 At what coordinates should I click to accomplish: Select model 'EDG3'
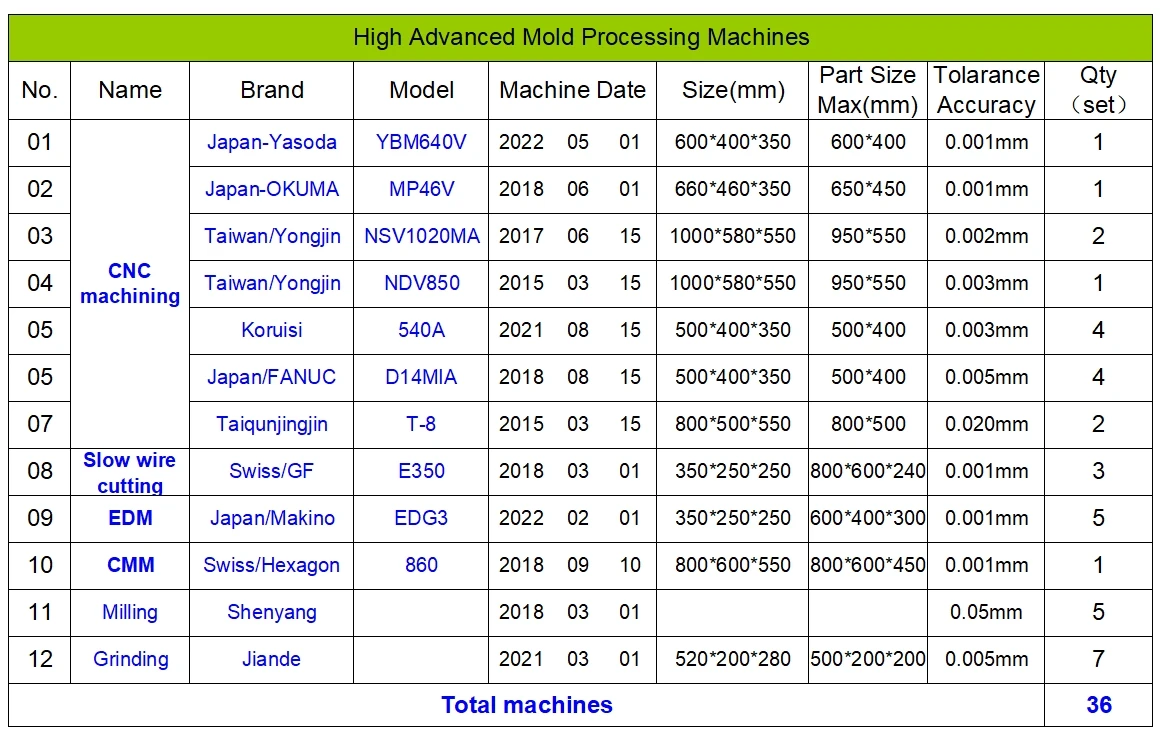[421, 518]
